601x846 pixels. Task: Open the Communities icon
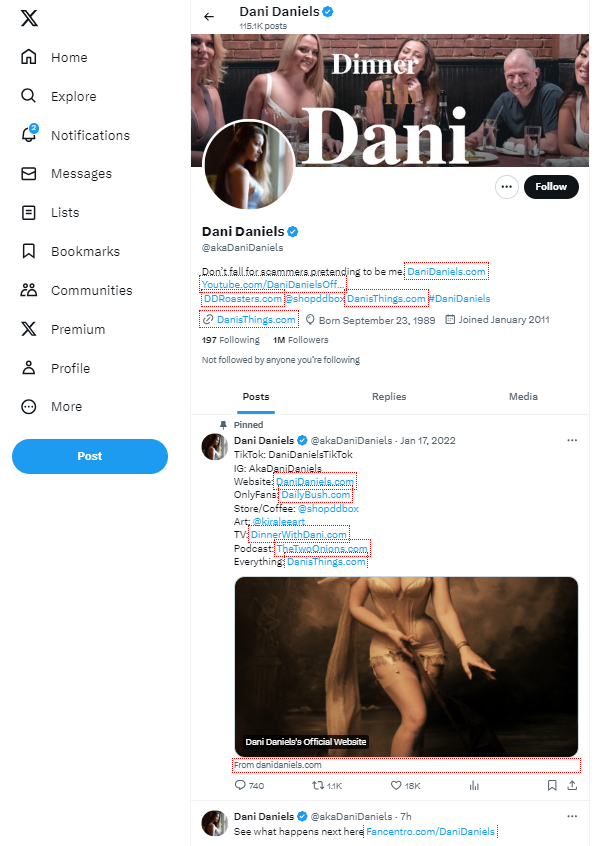(30, 291)
